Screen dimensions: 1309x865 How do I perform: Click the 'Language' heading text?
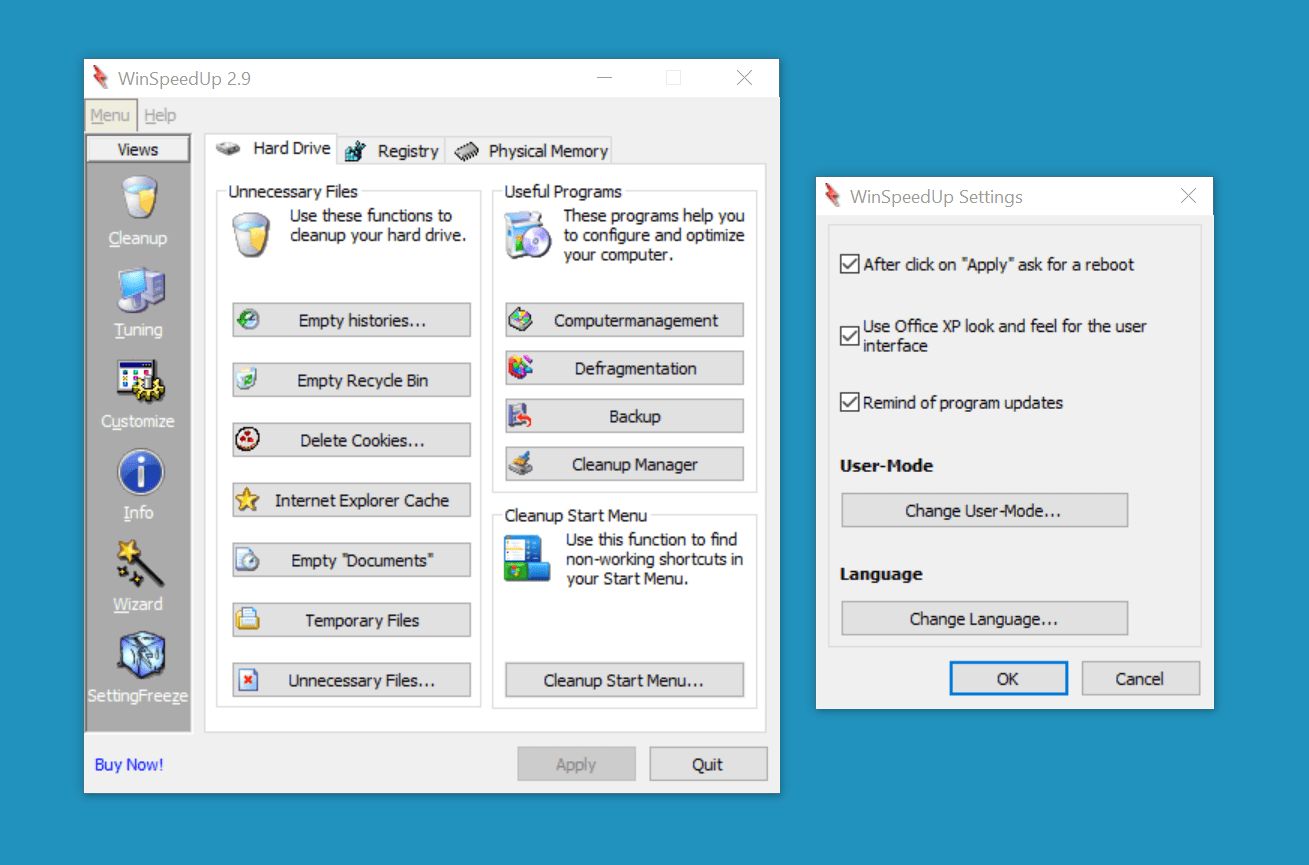click(x=881, y=574)
